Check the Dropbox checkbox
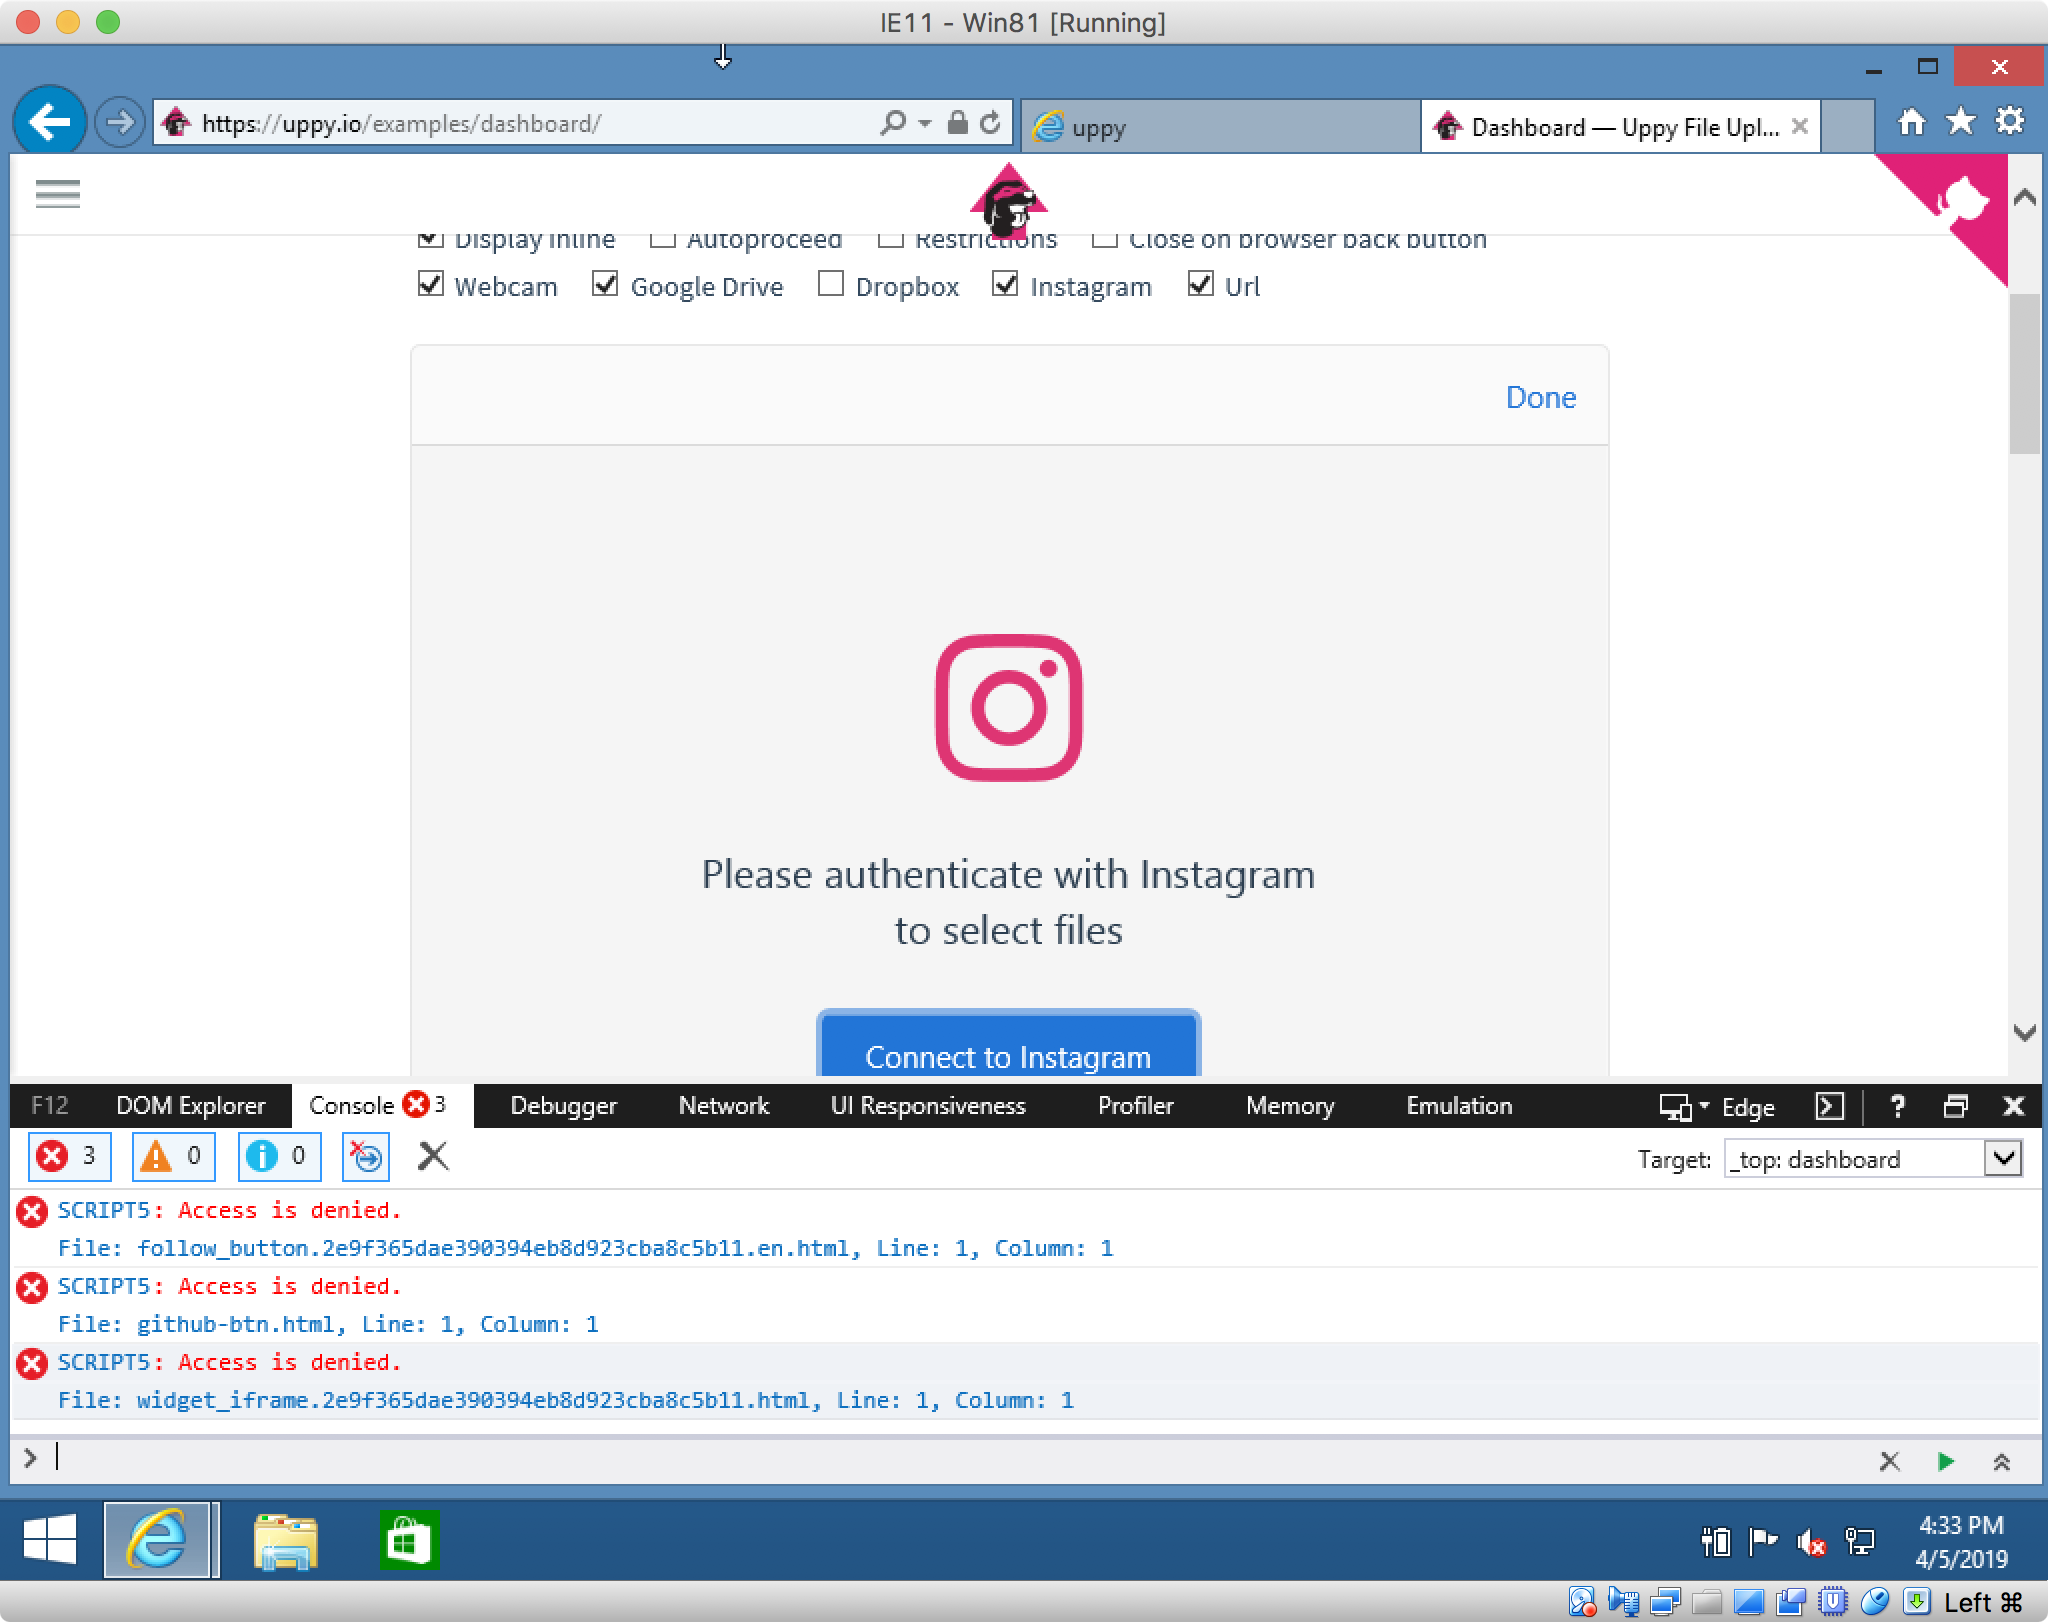 click(830, 284)
